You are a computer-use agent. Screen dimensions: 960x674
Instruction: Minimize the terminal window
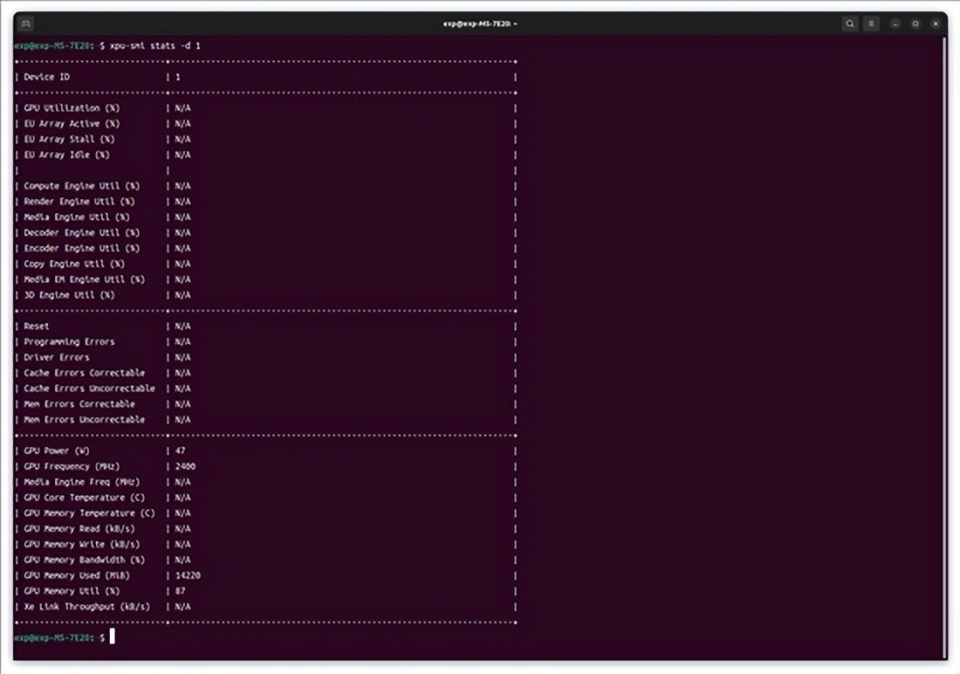pos(895,24)
